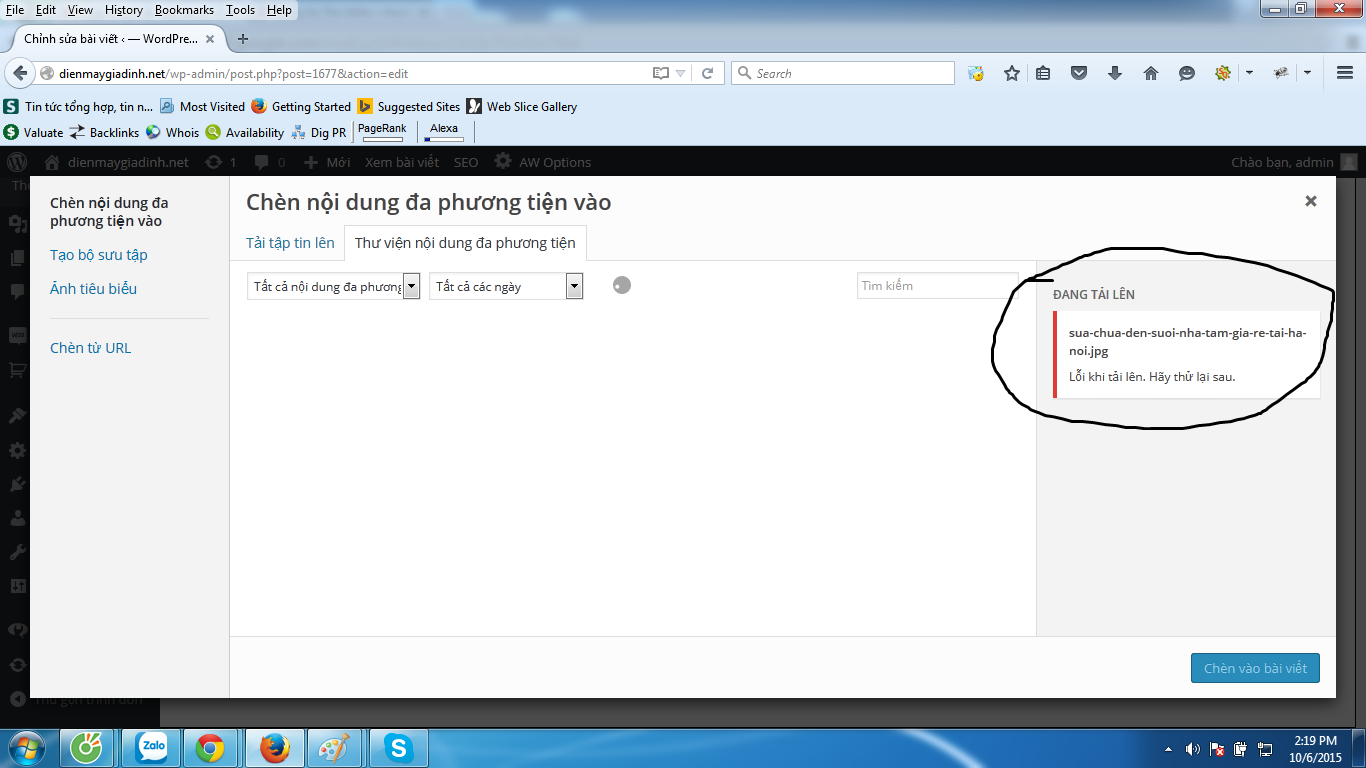Click the URL address bar

(344, 73)
